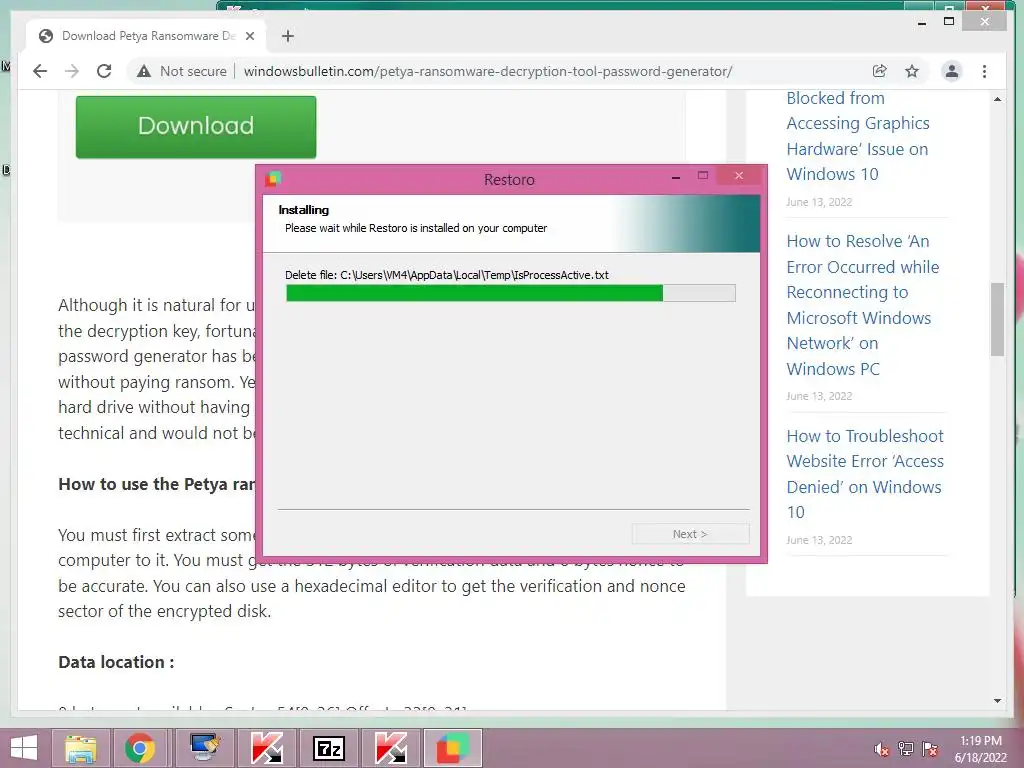Reload the page with the refresh icon
The image size is (1024, 768).
pyautogui.click(x=104, y=71)
